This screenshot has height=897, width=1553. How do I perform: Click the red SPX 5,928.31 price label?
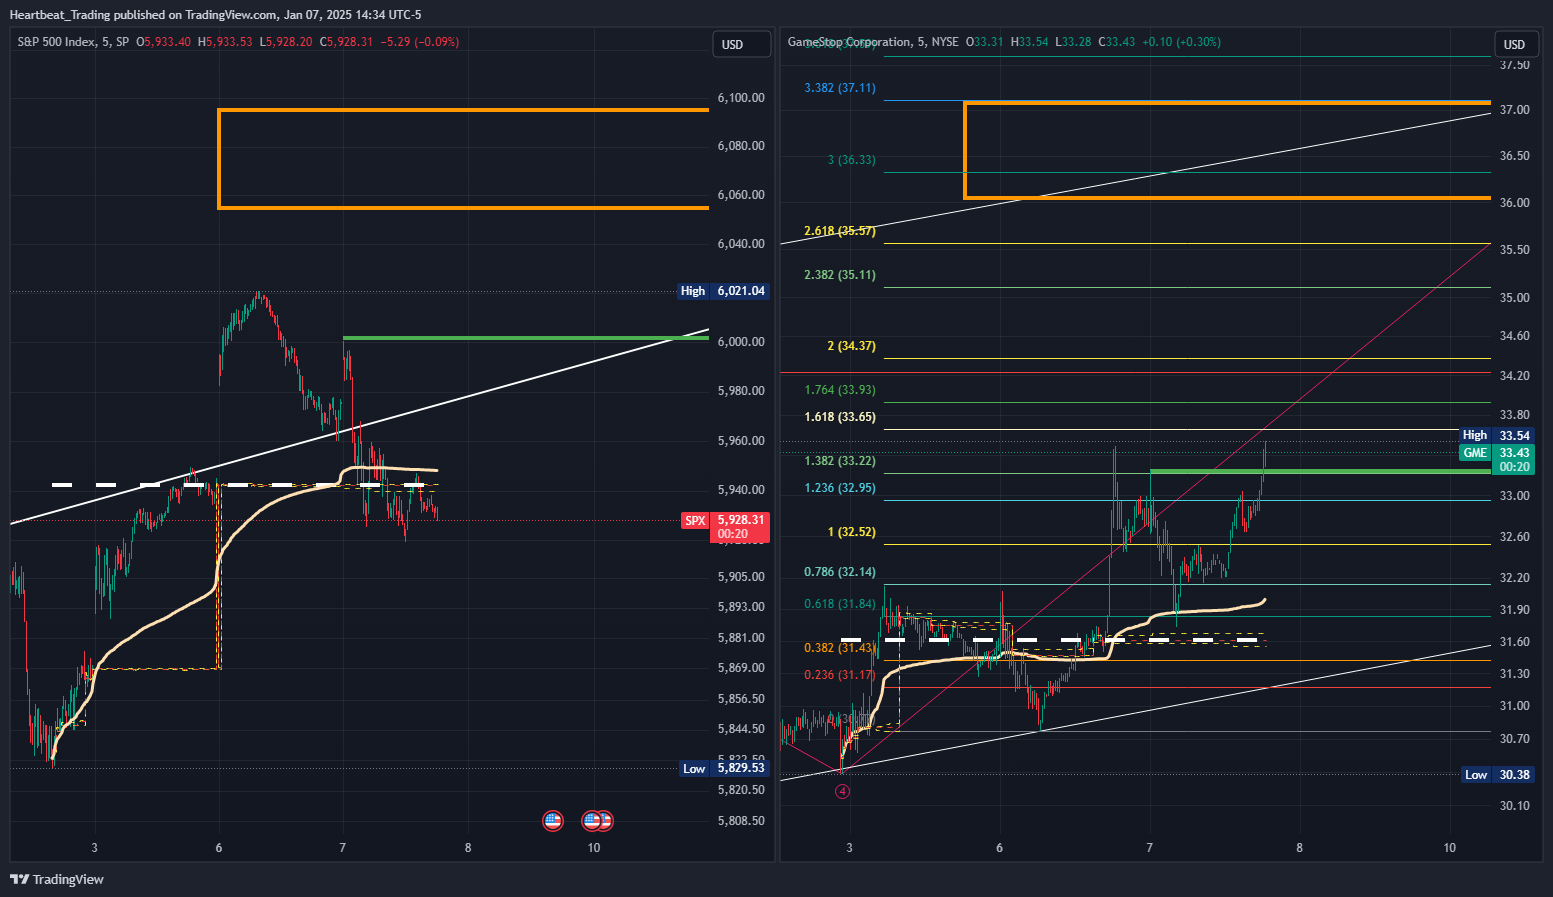pos(725,526)
